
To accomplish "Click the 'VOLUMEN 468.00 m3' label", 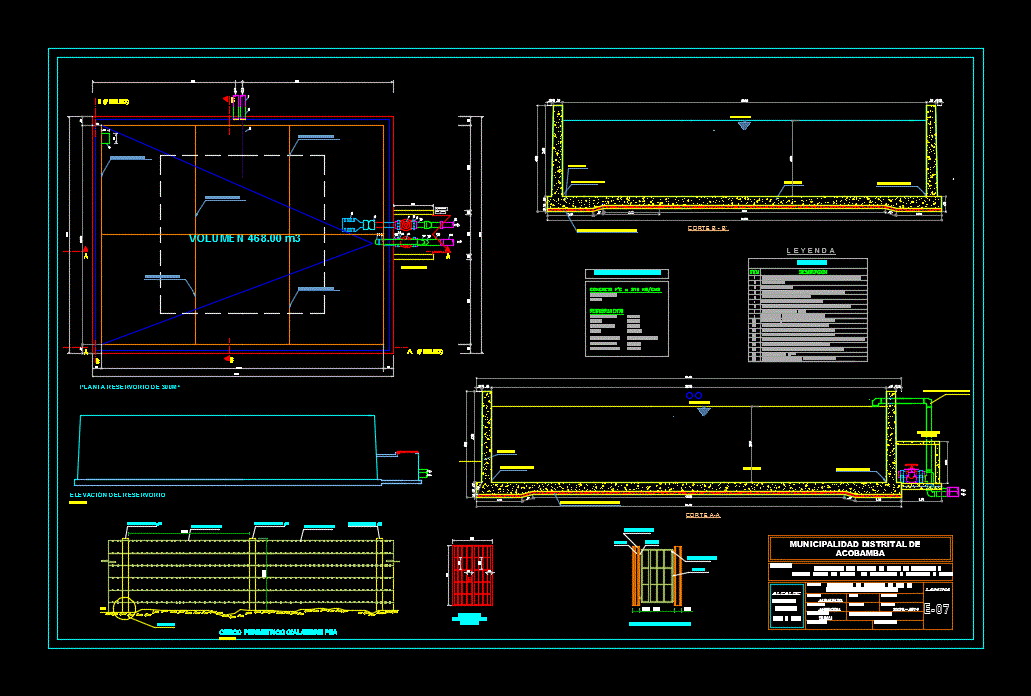I will pos(245,239).
